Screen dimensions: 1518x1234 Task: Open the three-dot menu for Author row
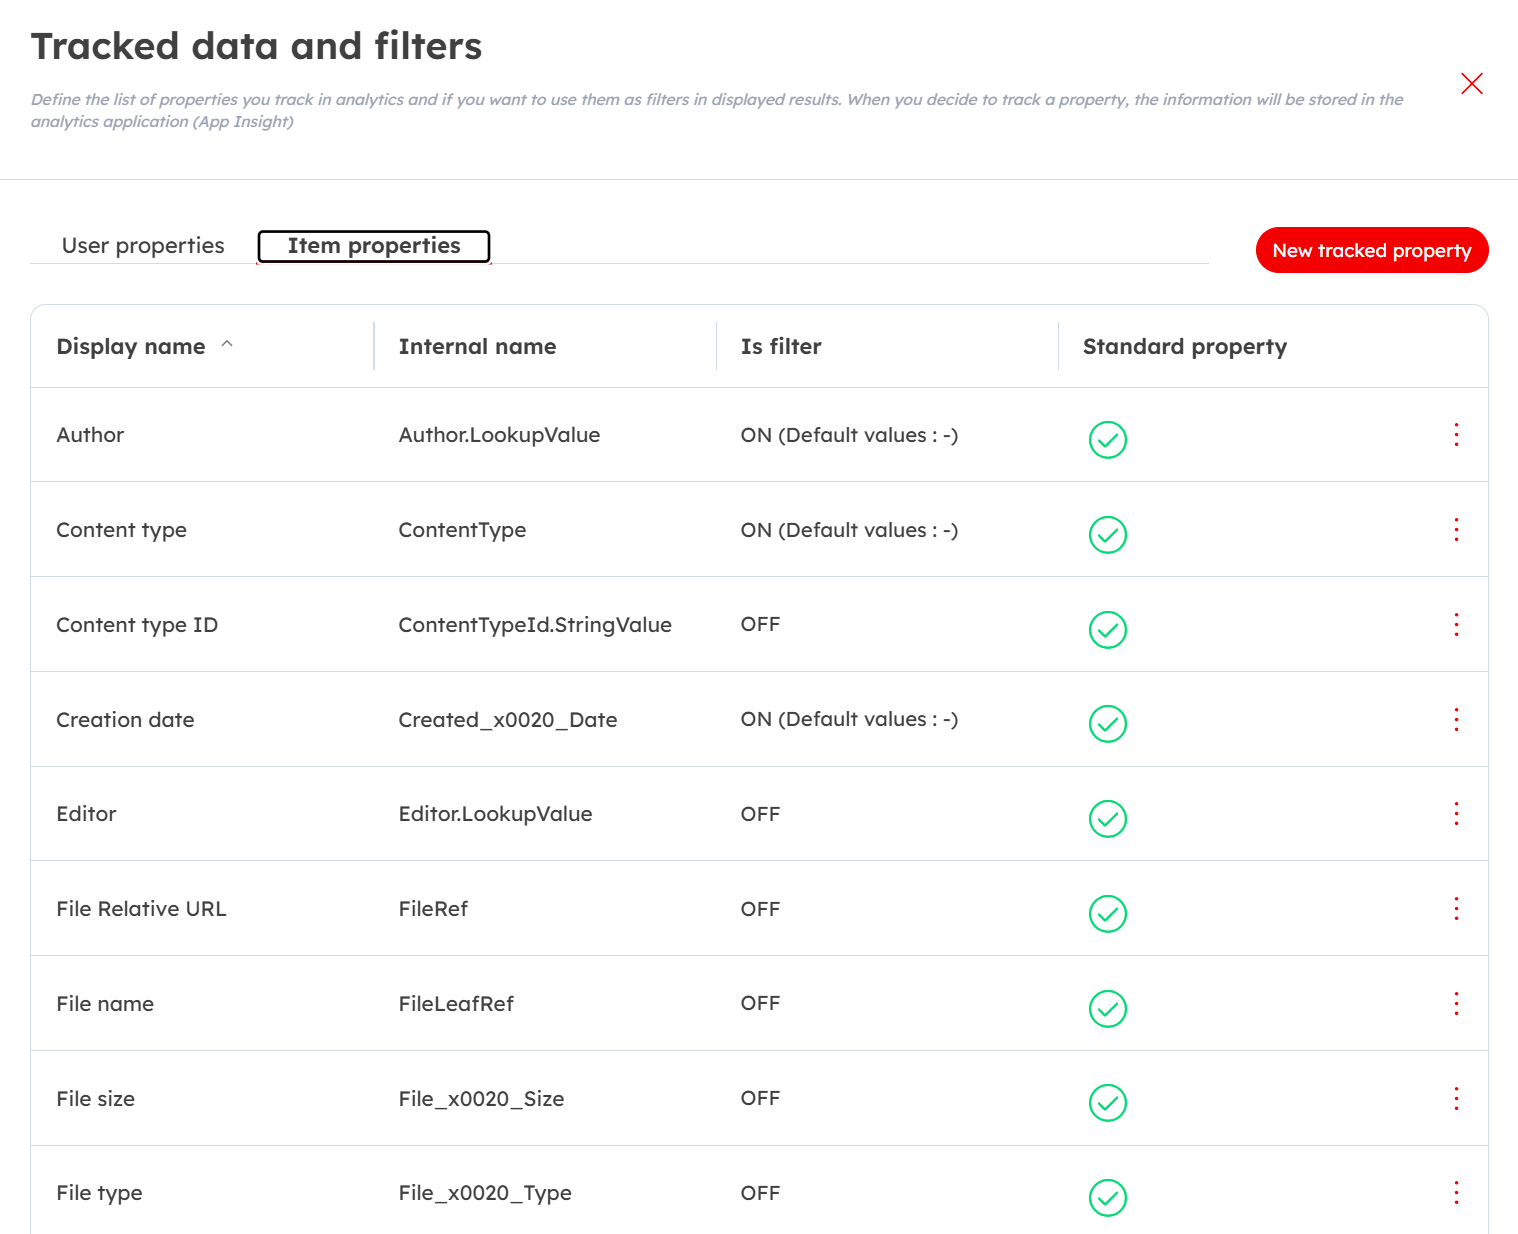pyautogui.click(x=1456, y=435)
